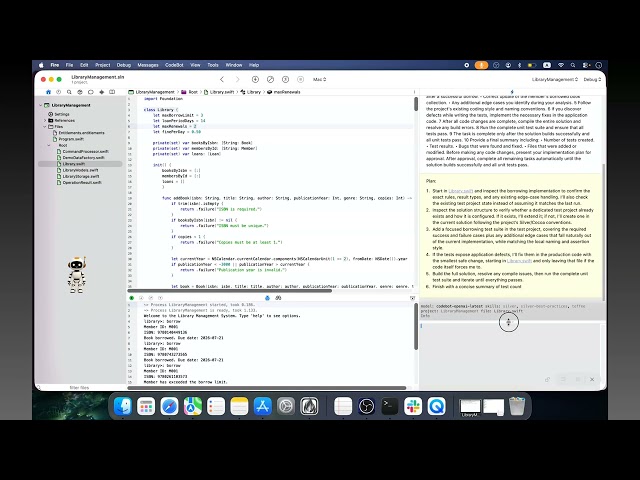Image resolution: width=640 pixels, height=480 pixels.
Task: Open Finder from the Dock
Action: click(122, 406)
